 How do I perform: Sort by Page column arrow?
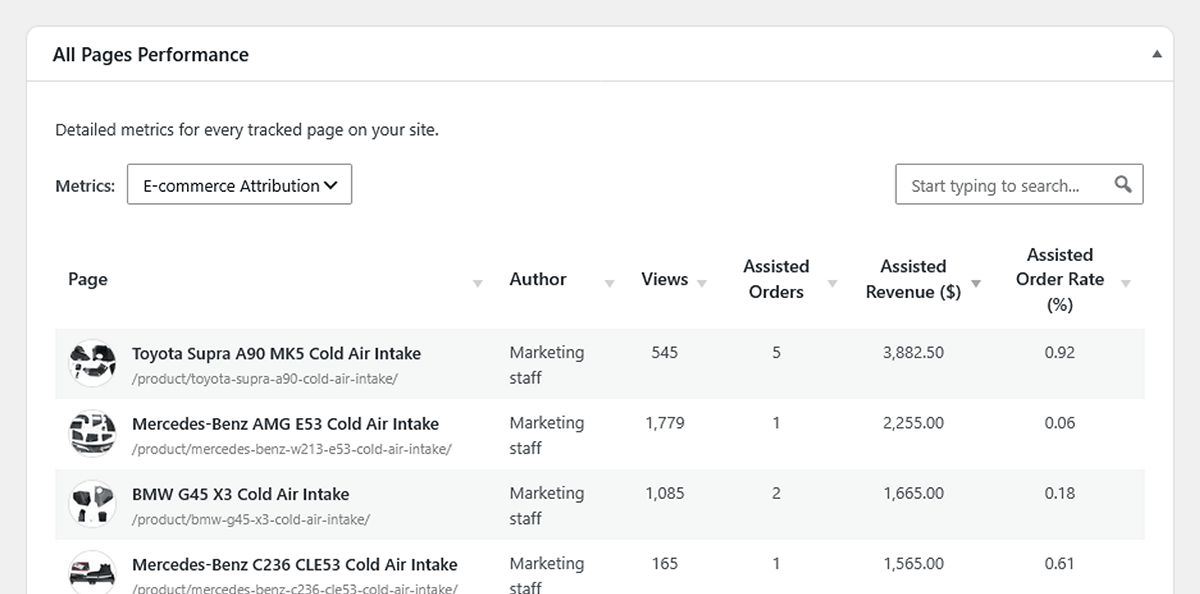pos(477,284)
